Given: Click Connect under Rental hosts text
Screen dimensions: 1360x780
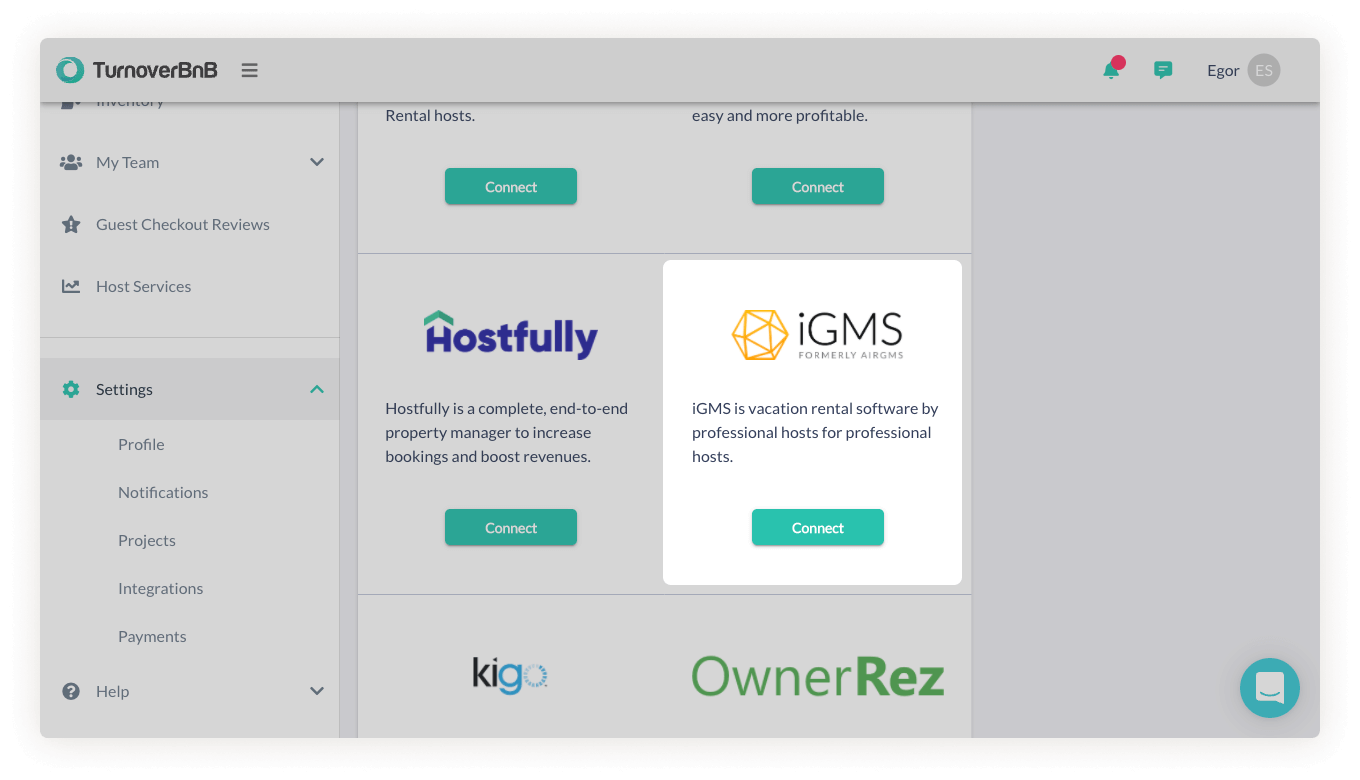Looking at the screenshot, I should click(511, 186).
